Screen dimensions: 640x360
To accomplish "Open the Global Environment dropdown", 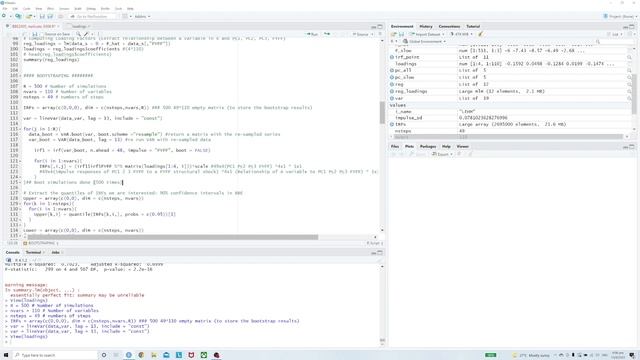I will (x=424, y=42).
